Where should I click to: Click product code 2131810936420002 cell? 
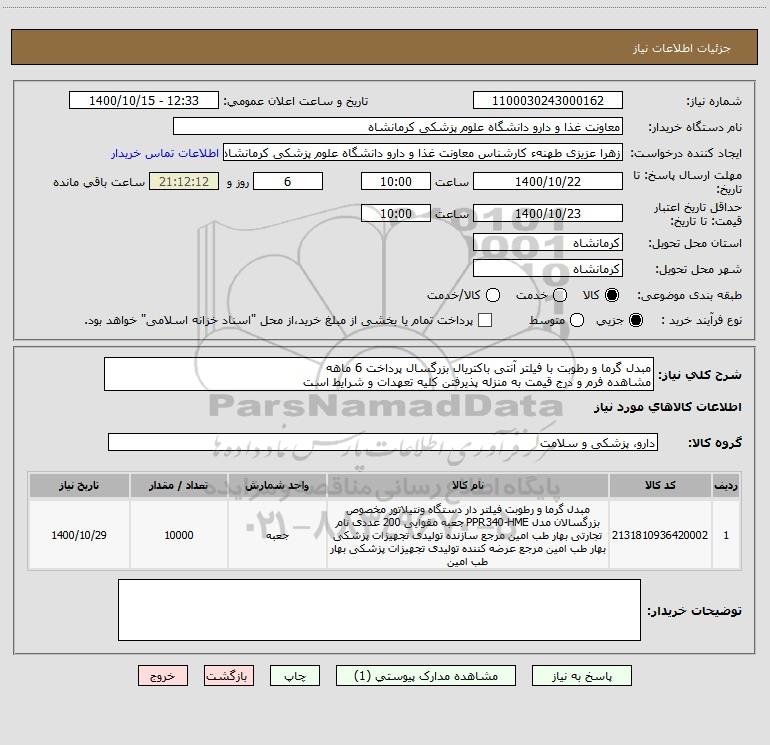pos(660,535)
